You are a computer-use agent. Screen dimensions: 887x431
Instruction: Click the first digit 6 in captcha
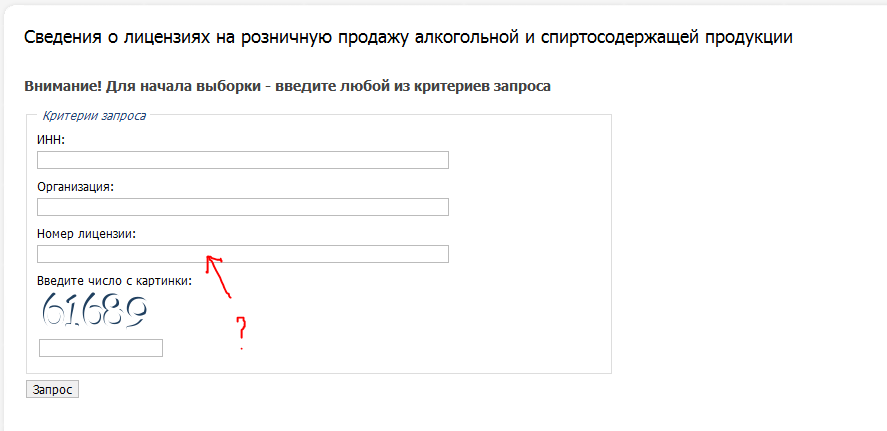[53, 310]
